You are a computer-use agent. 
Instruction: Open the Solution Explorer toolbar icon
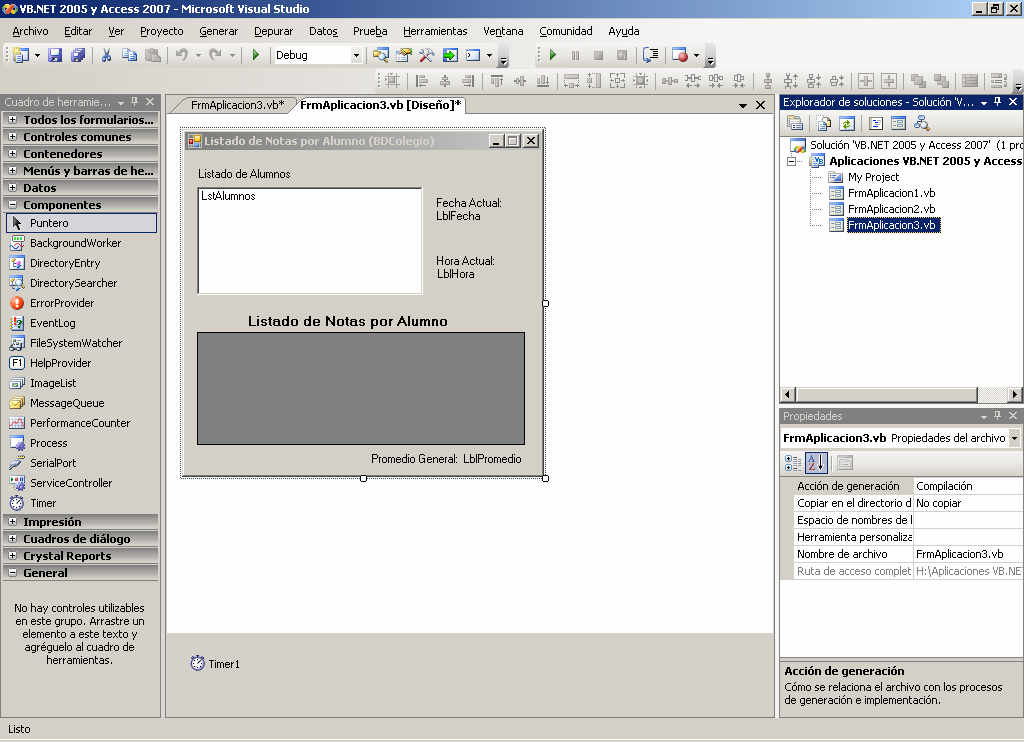(381, 56)
